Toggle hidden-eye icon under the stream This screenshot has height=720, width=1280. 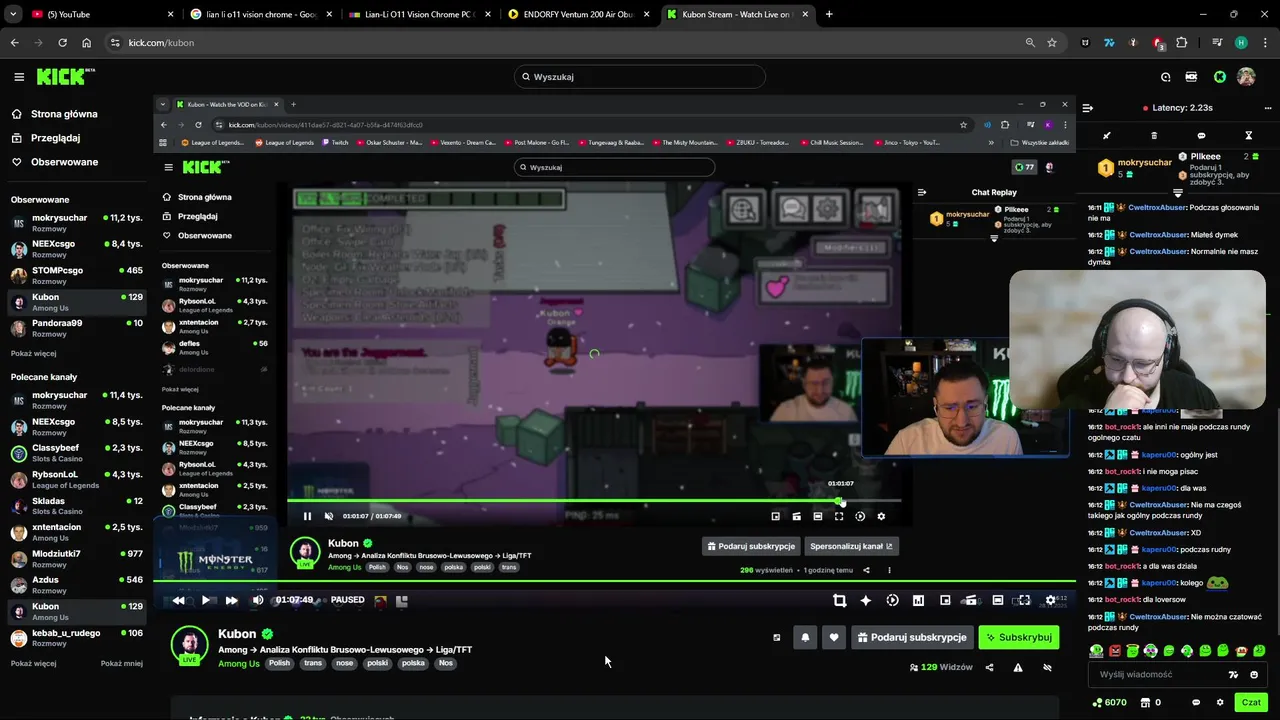click(x=1047, y=667)
